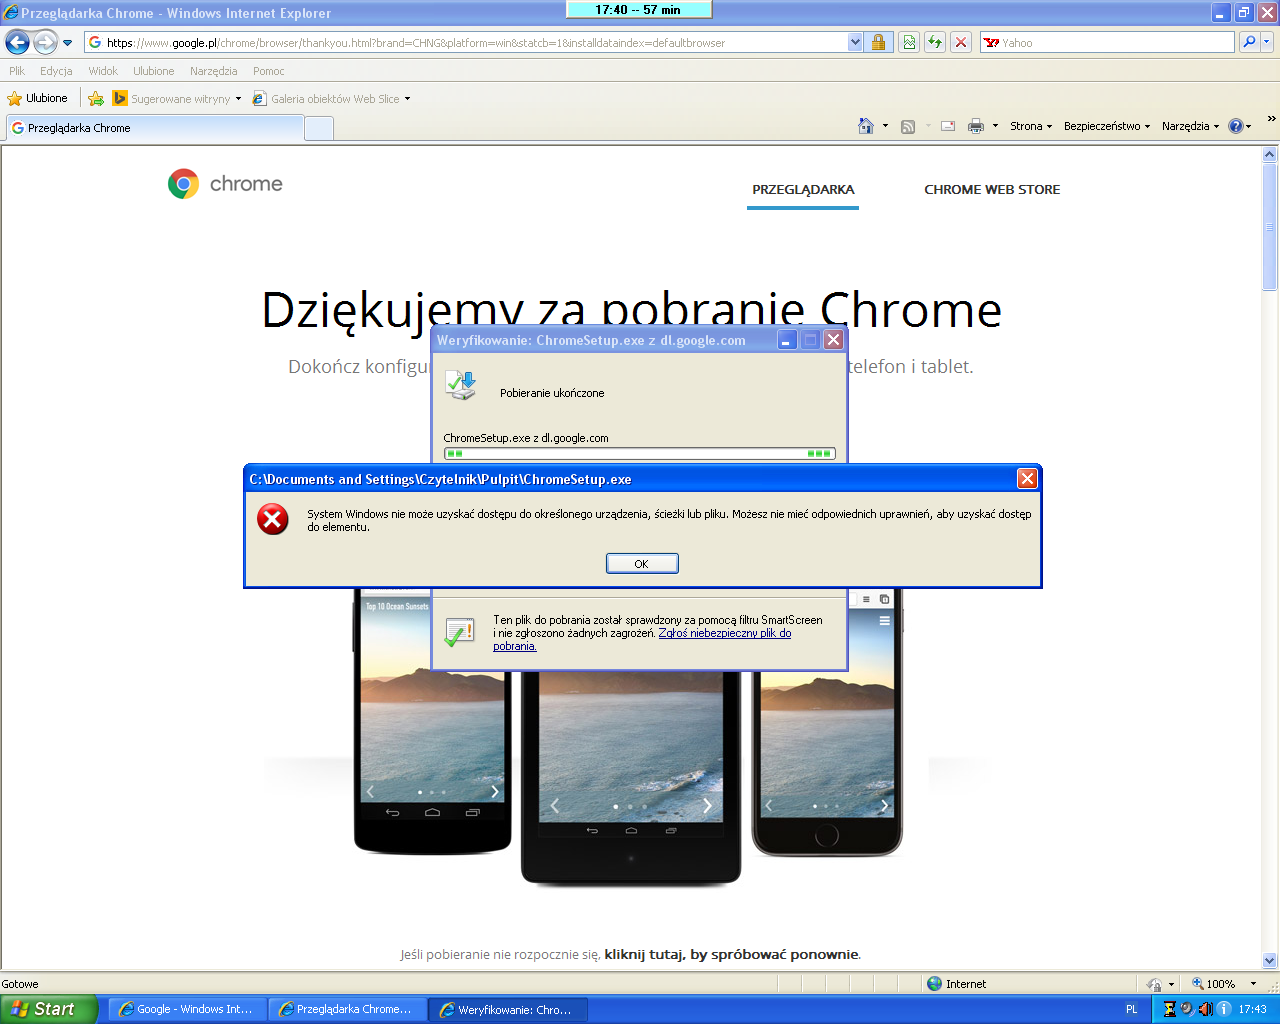Open the Edycja menu

point(56,71)
